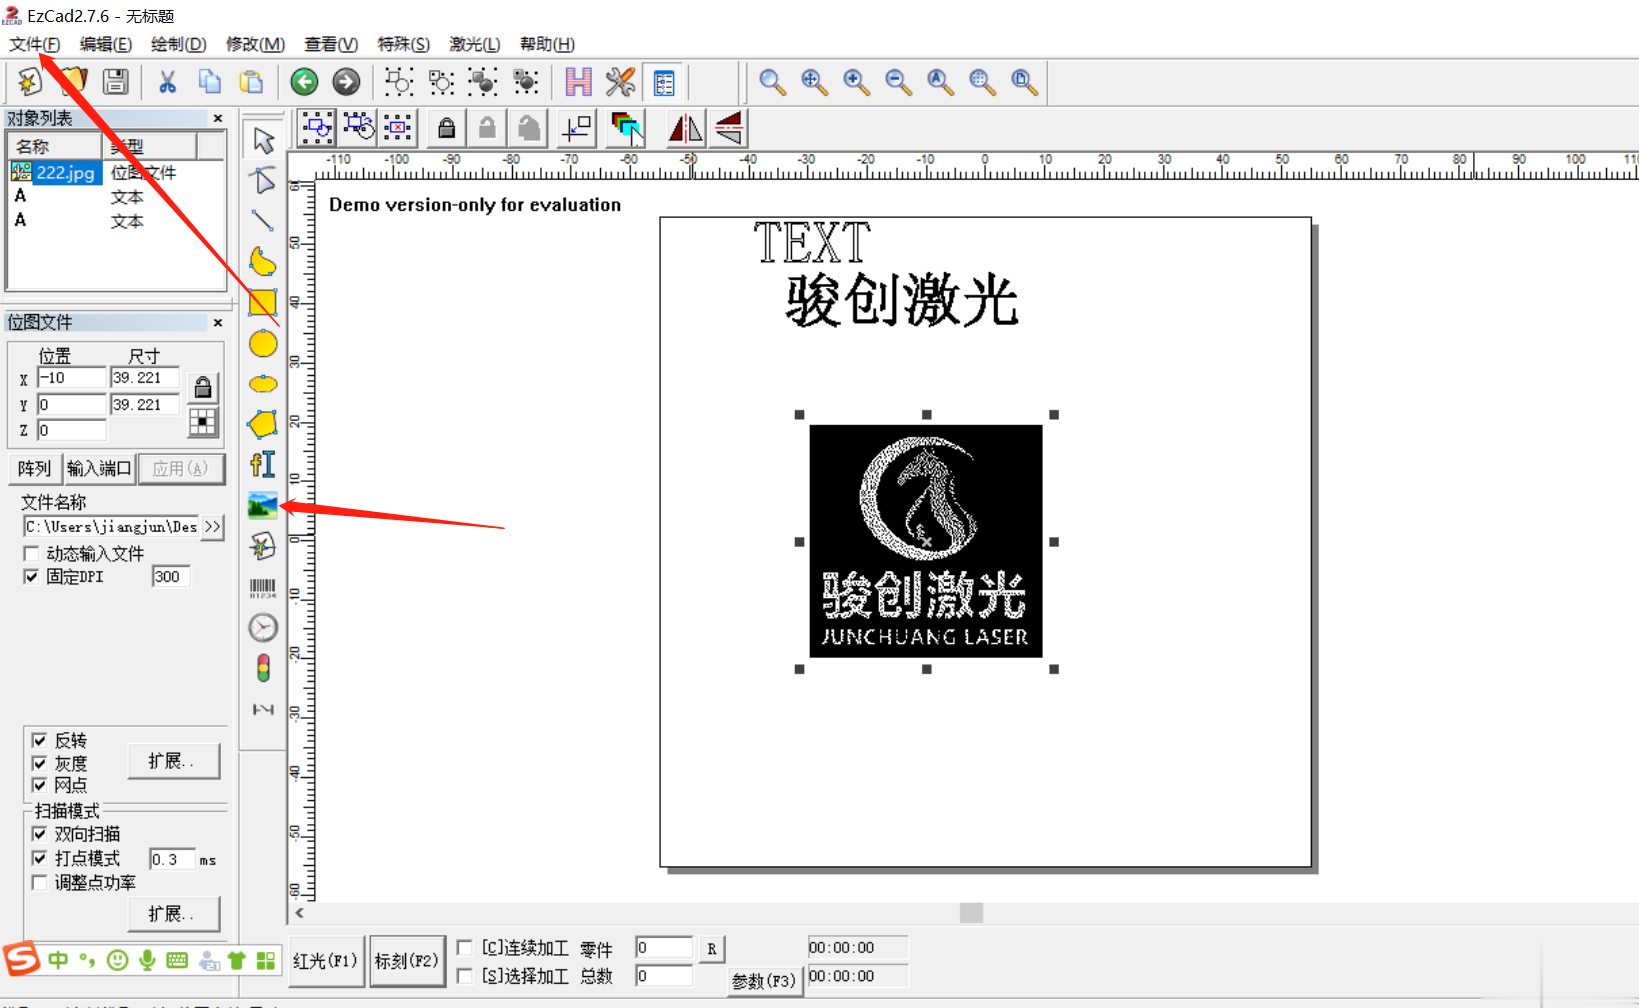
Task: Enable [C]连续加工 checkbox
Action: point(464,947)
